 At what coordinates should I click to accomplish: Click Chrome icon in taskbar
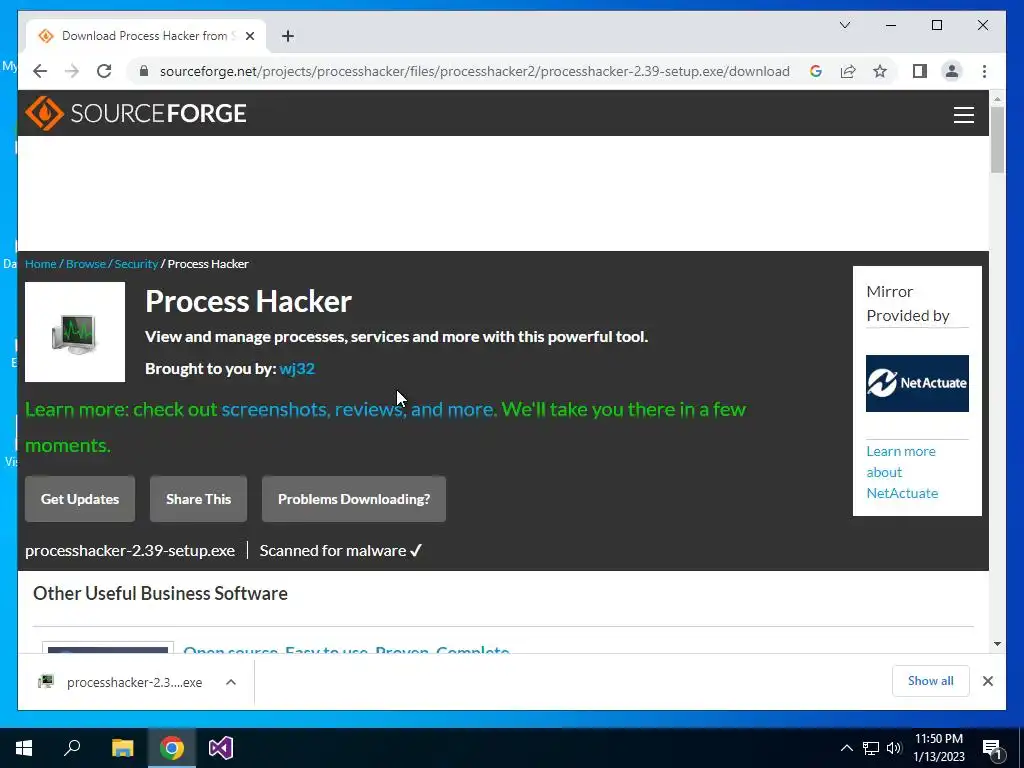(172, 748)
